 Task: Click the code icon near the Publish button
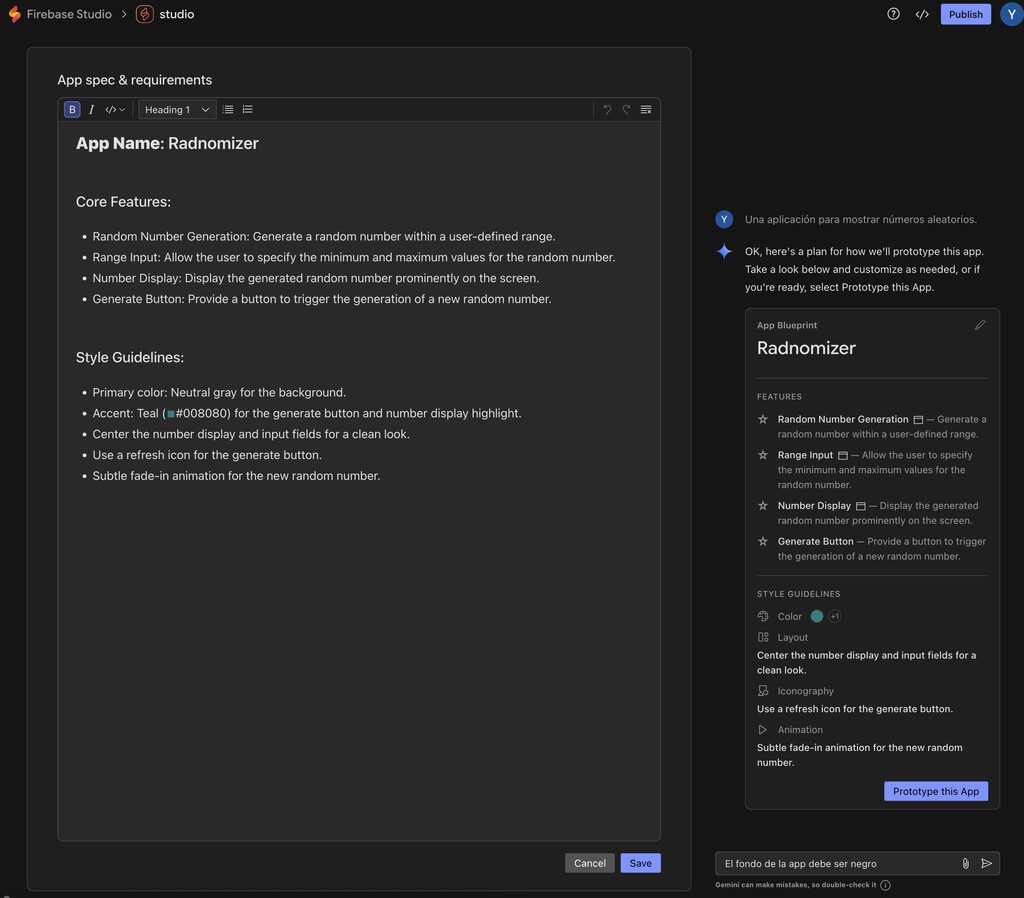pos(922,13)
